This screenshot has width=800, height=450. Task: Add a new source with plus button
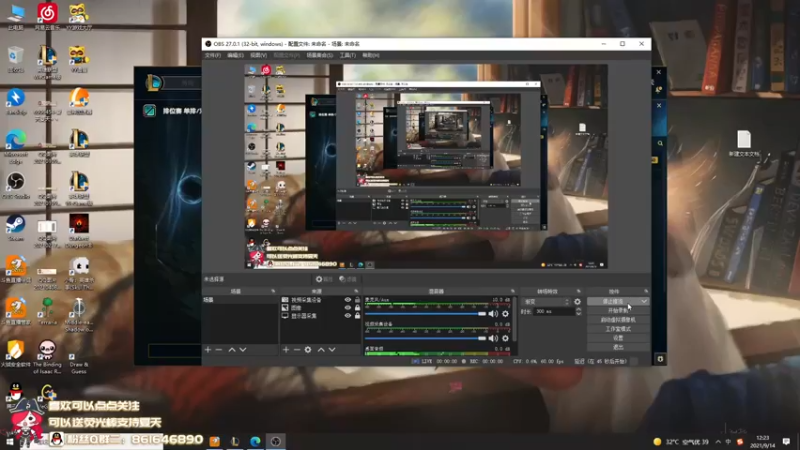tap(286, 349)
